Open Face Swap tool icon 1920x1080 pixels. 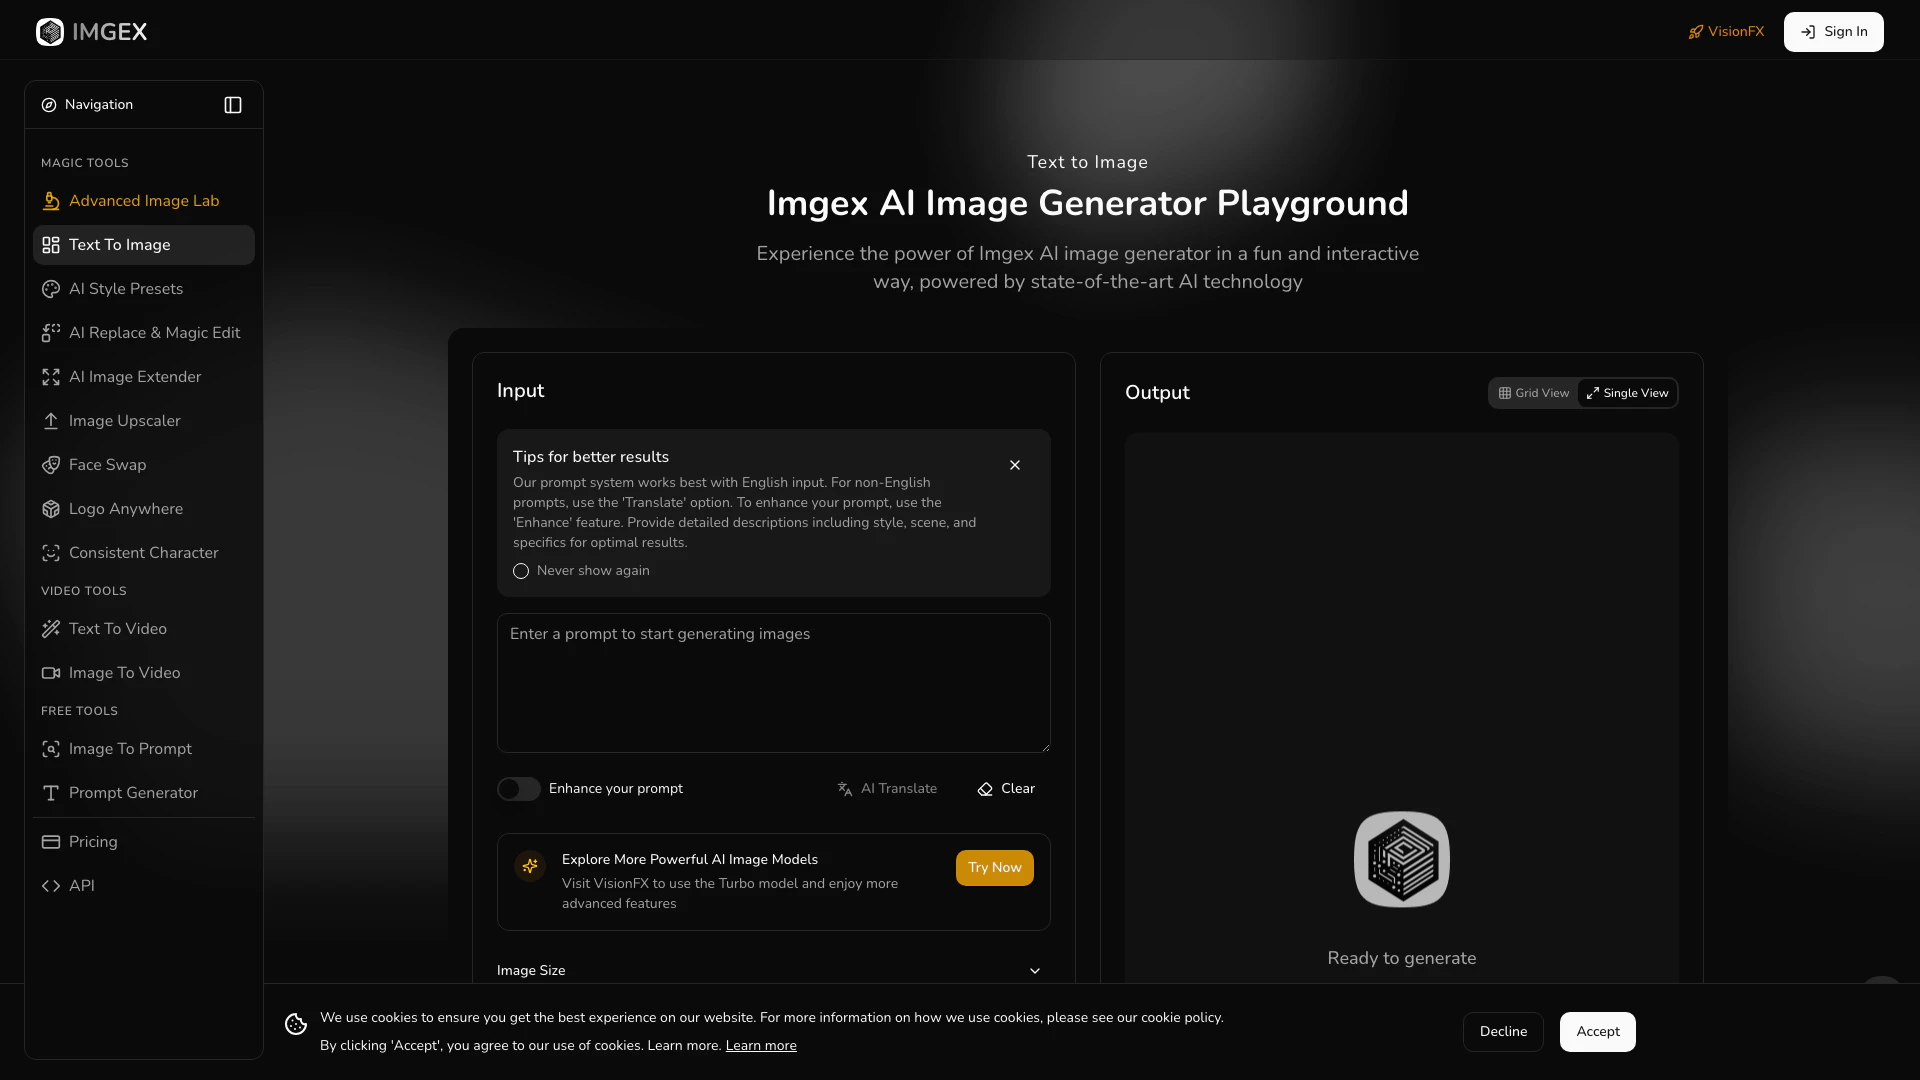pos(51,465)
